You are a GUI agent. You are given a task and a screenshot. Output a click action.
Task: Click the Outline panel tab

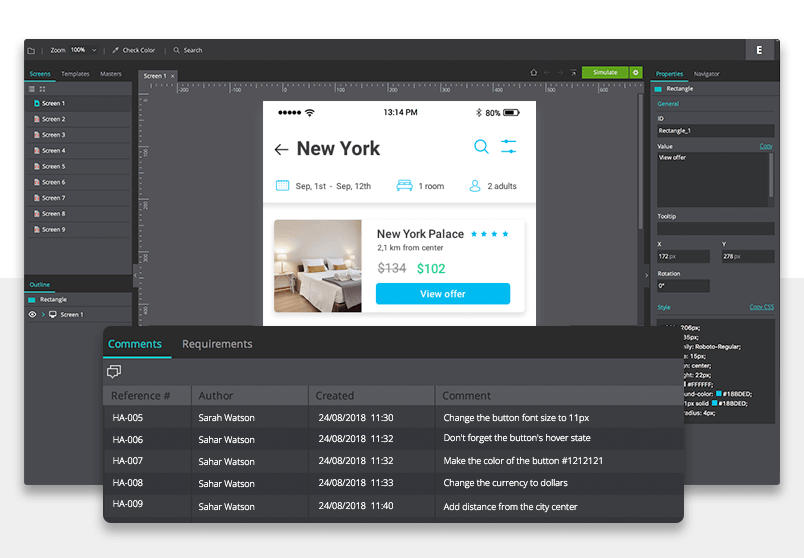39,285
